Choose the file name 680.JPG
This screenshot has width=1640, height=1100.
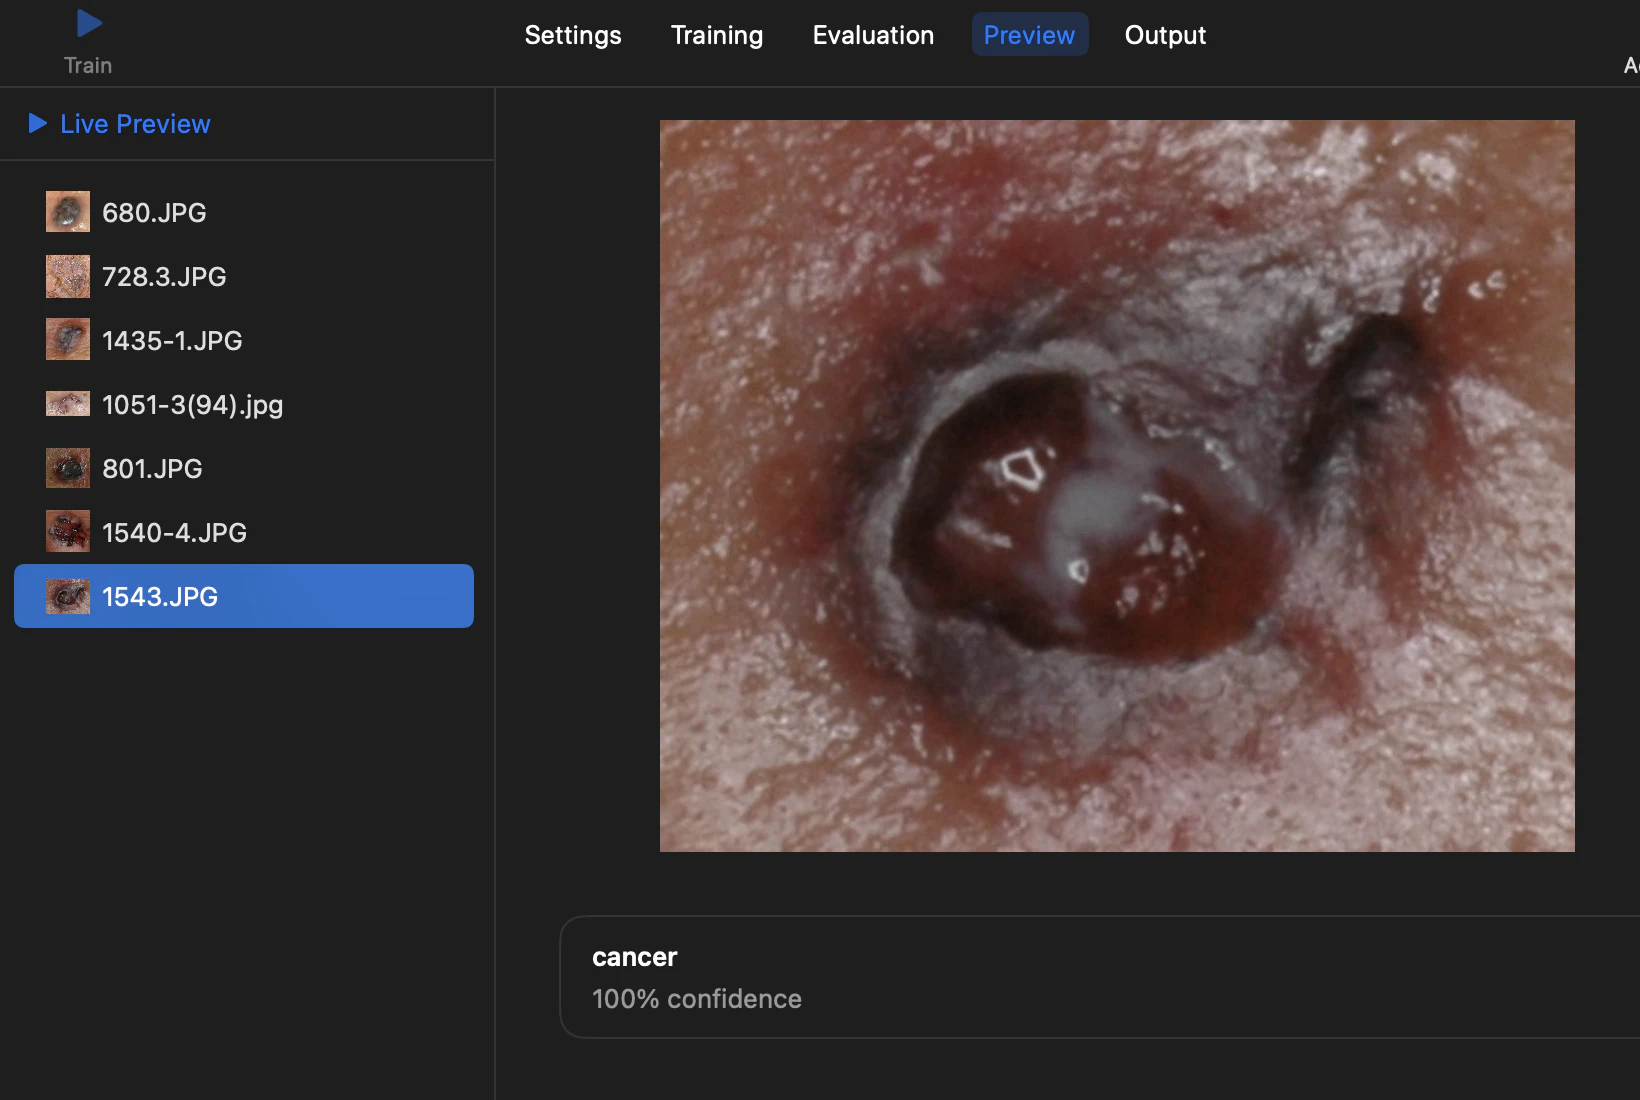[154, 213]
